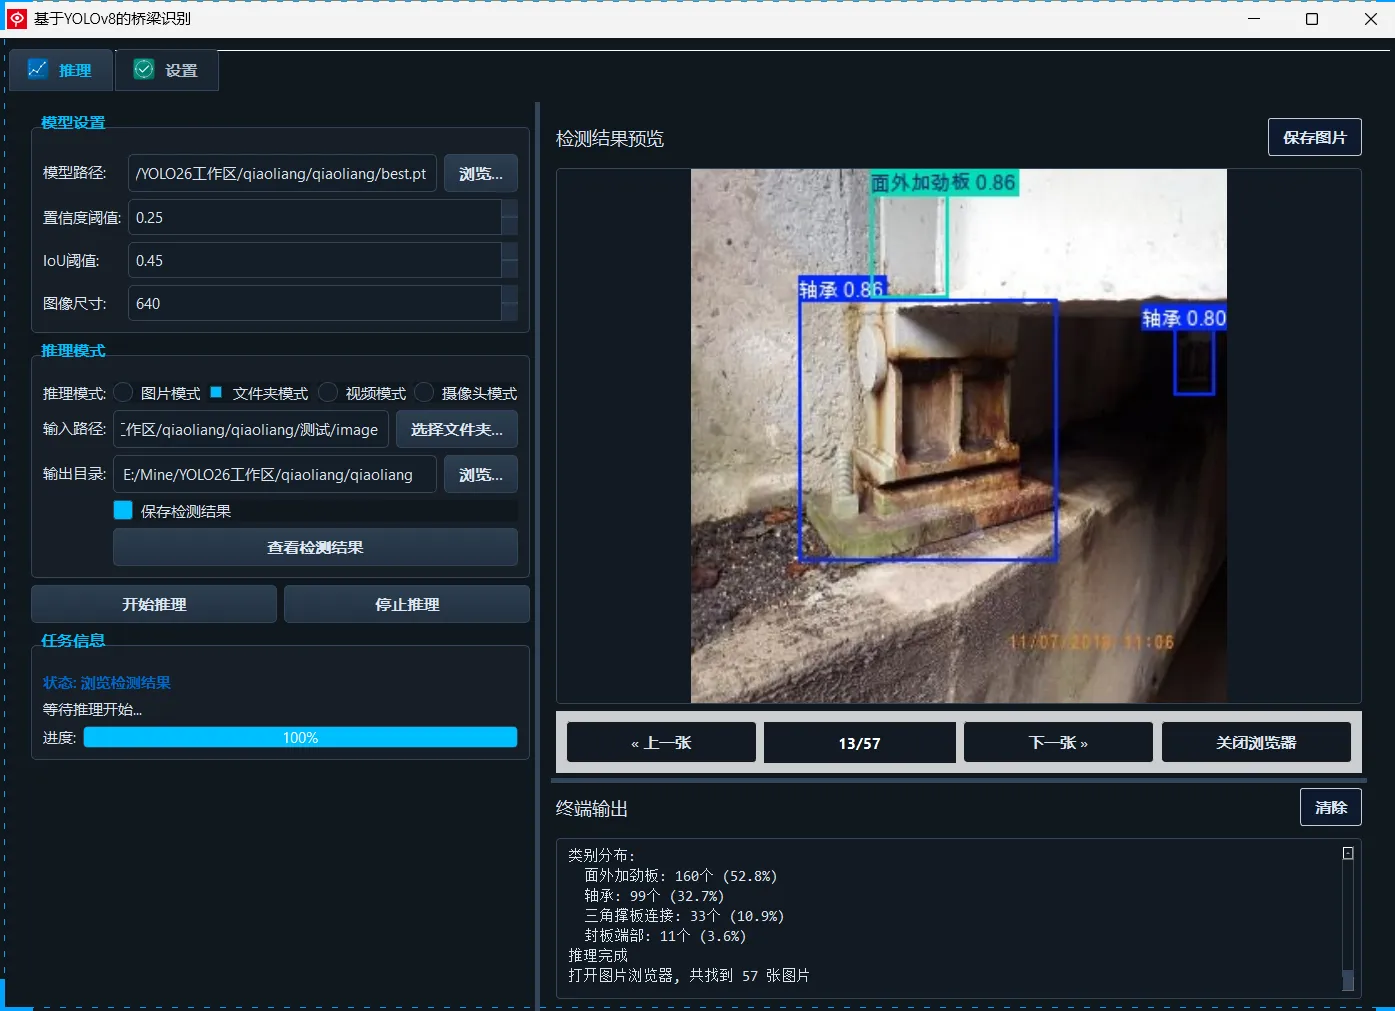Save the detection image with 保存图片
The image size is (1395, 1011).
(x=1314, y=138)
